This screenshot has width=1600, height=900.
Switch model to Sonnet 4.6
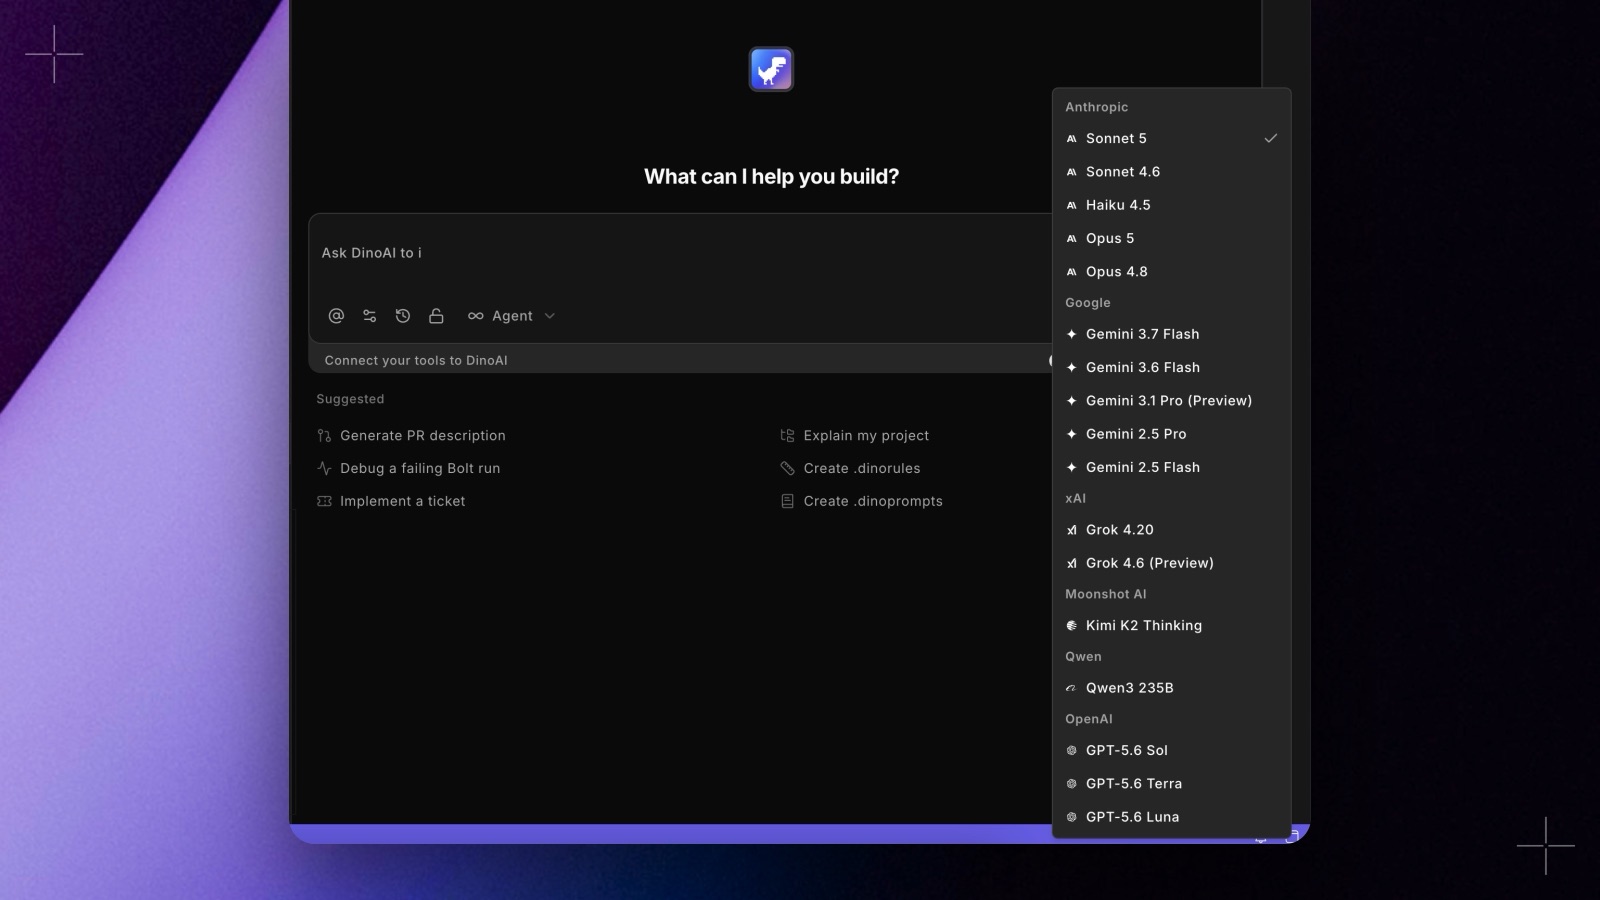click(x=1171, y=172)
